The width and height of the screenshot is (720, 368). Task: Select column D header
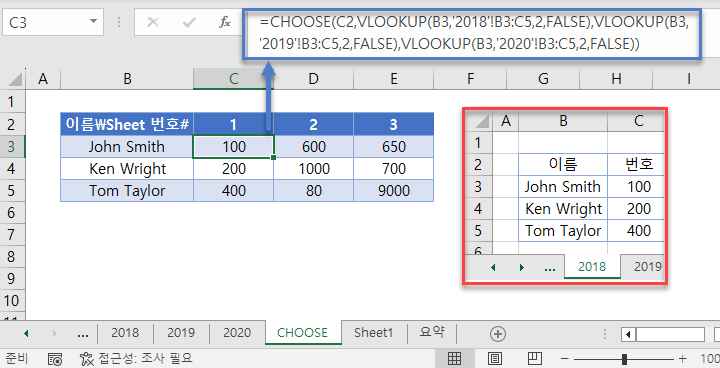coord(313,79)
